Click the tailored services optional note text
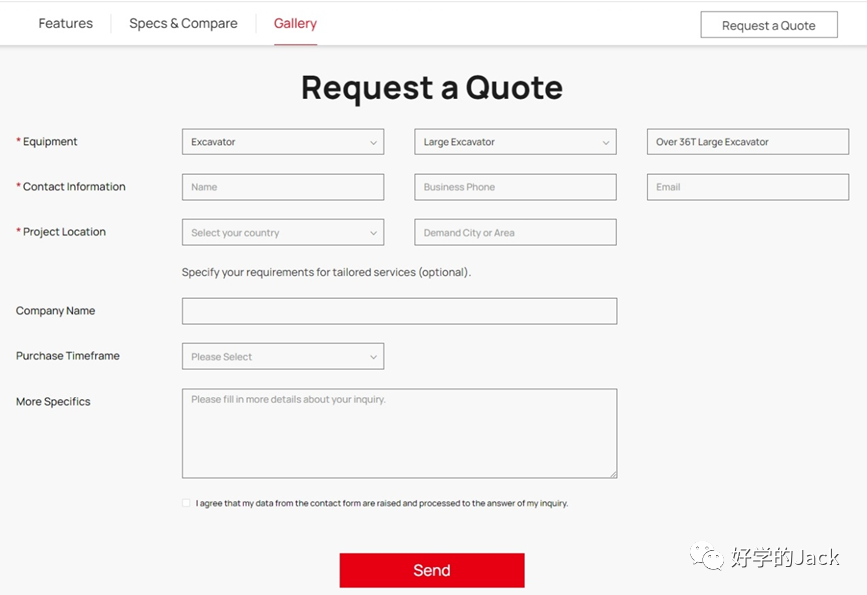This screenshot has height=595, width=867. click(x=326, y=272)
